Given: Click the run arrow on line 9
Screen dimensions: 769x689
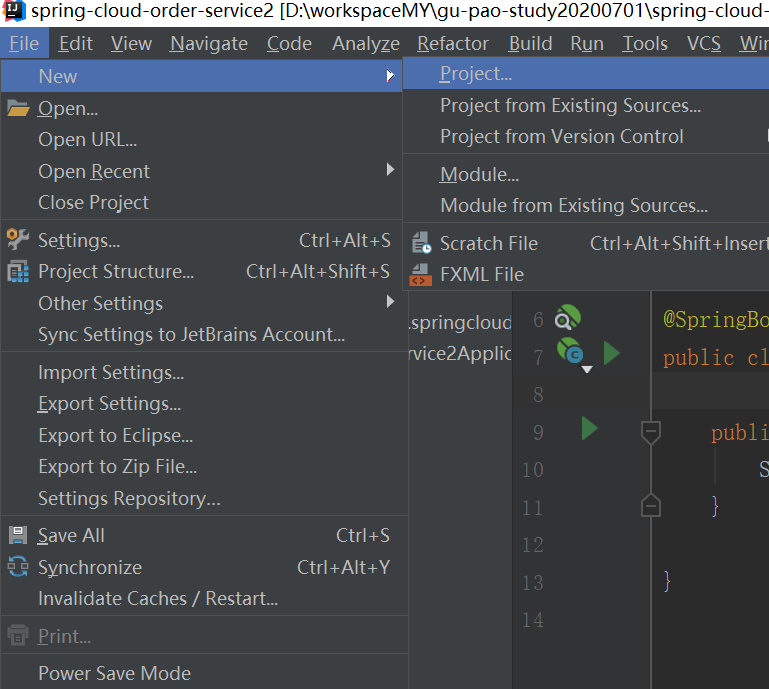Looking at the screenshot, I should click(x=590, y=429).
